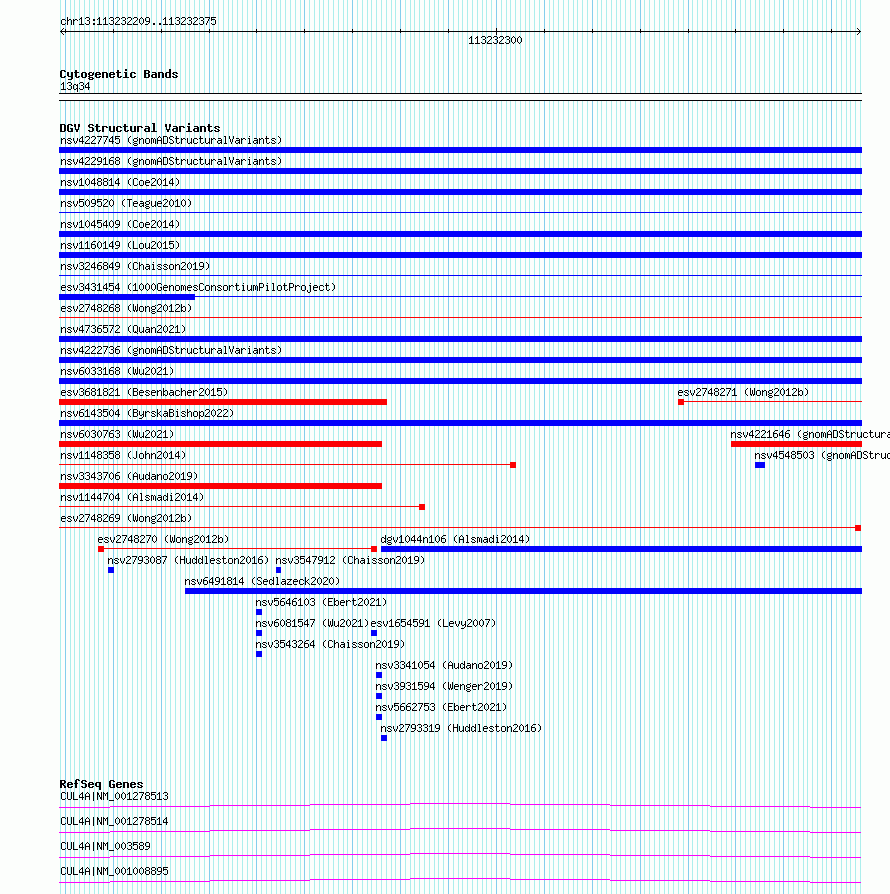Select the red esv3681821 variant bar
This screenshot has width=890, height=894.
click(223, 402)
